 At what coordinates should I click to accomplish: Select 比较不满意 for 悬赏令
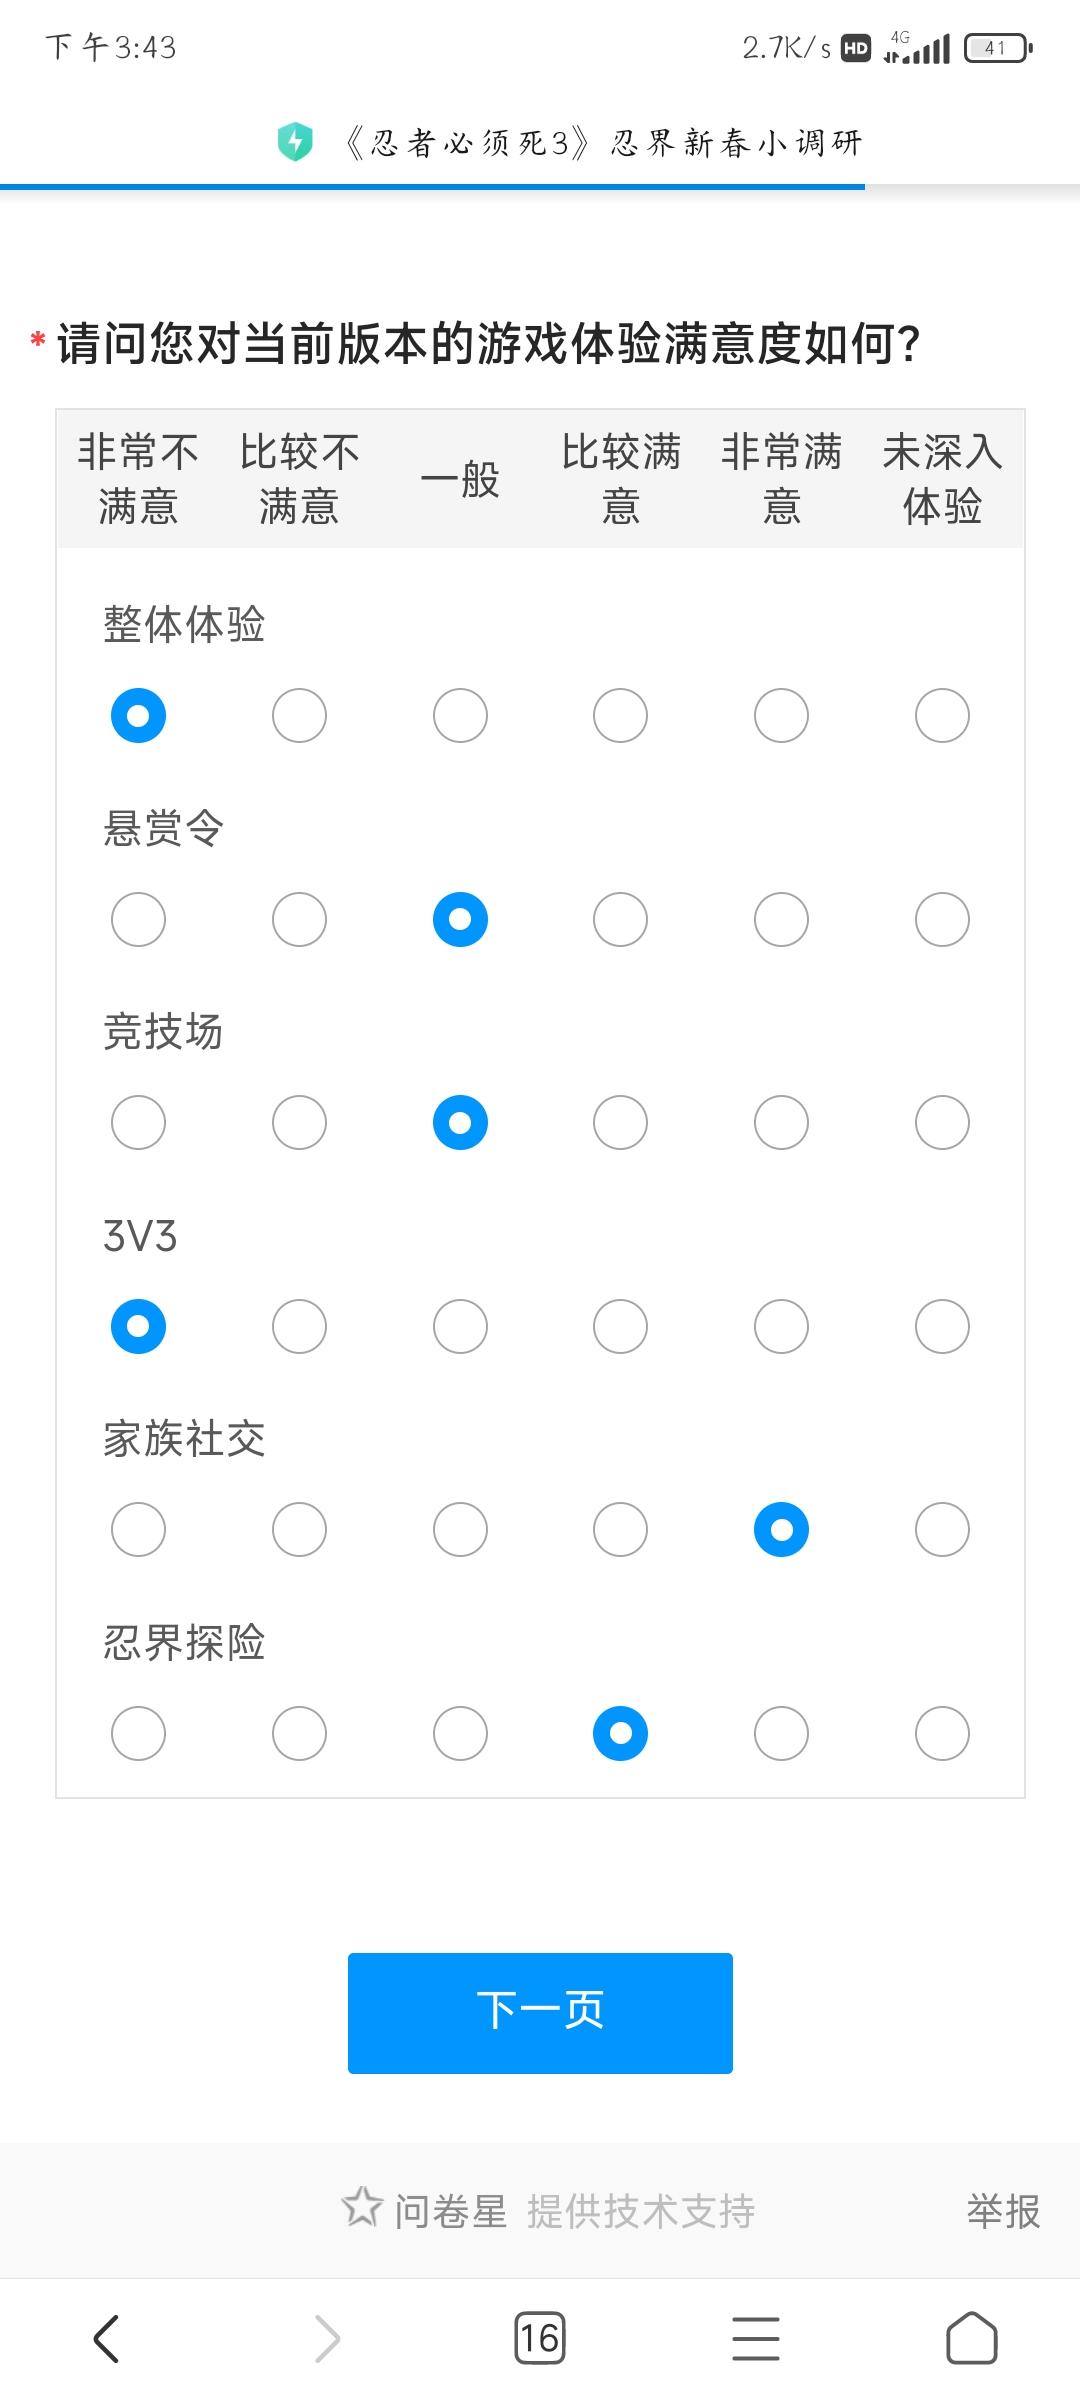pyautogui.click(x=299, y=920)
